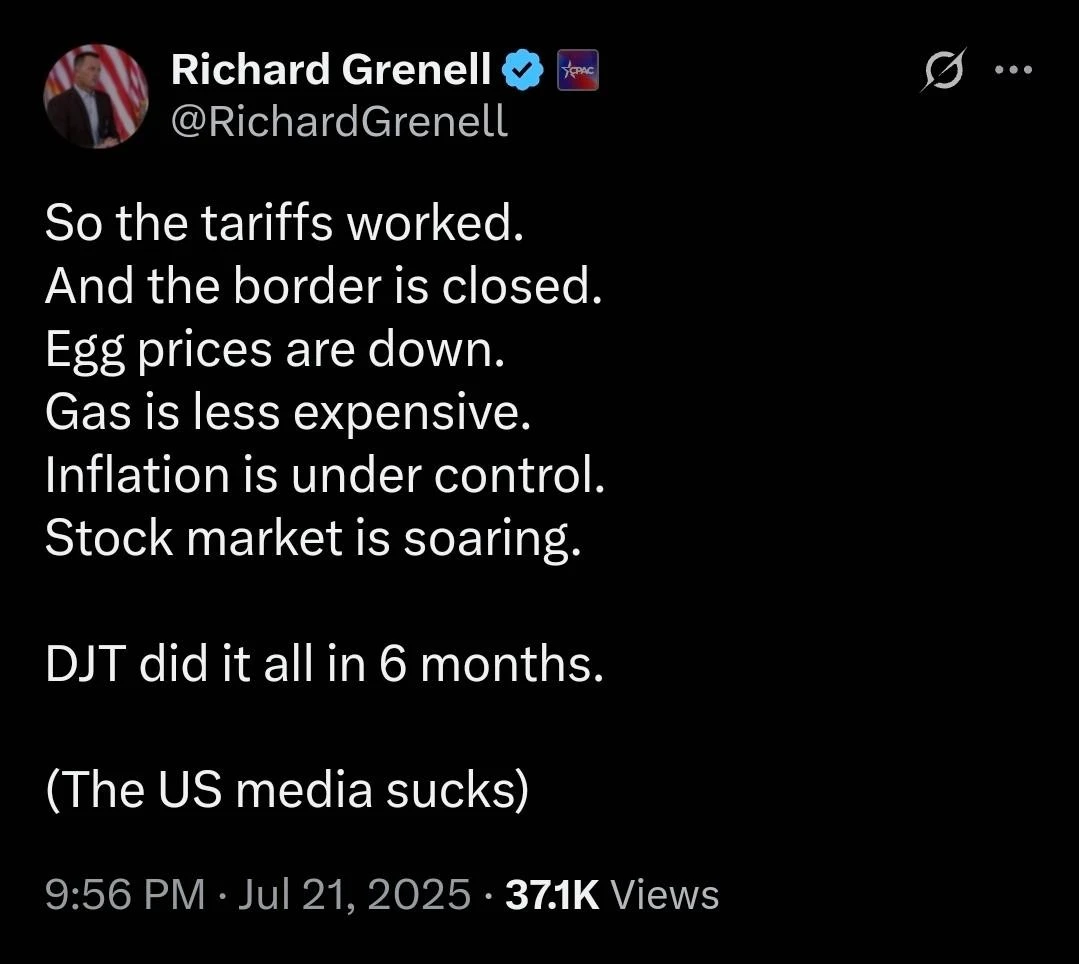
Task: Click the Richard Grenell display name
Action: [331, 70]
